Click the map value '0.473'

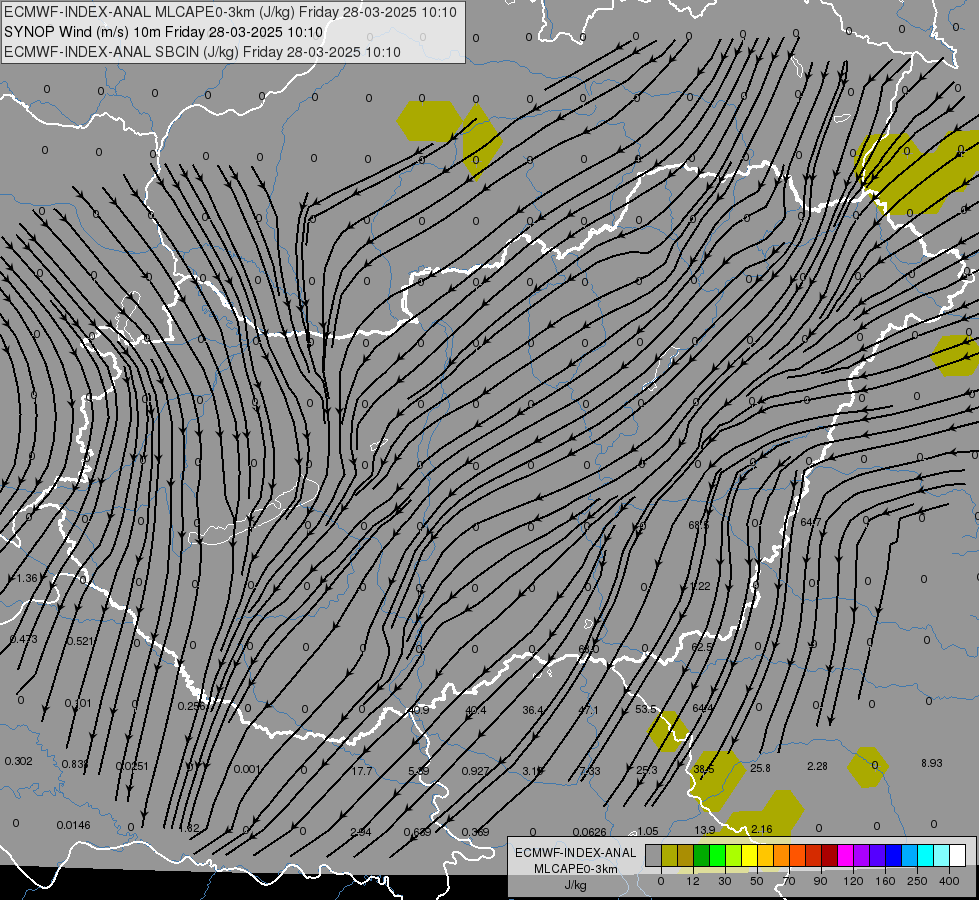[24, 640]
